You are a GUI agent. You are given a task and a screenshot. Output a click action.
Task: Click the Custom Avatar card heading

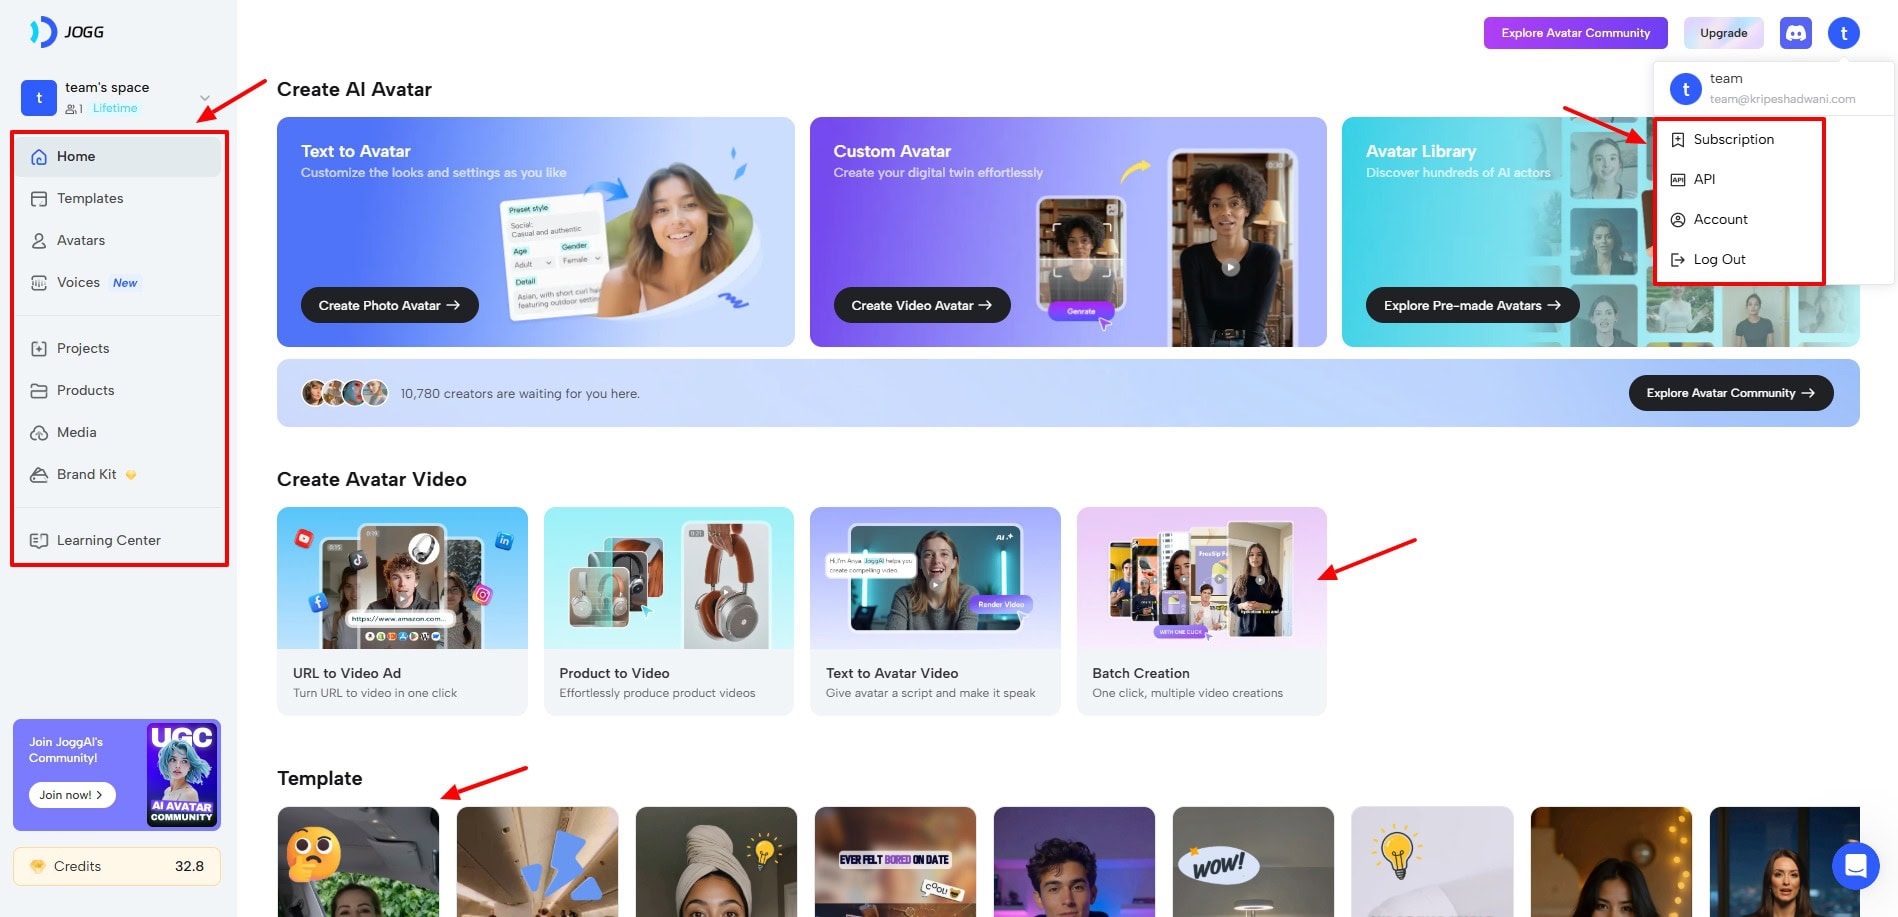pos(892,151)
